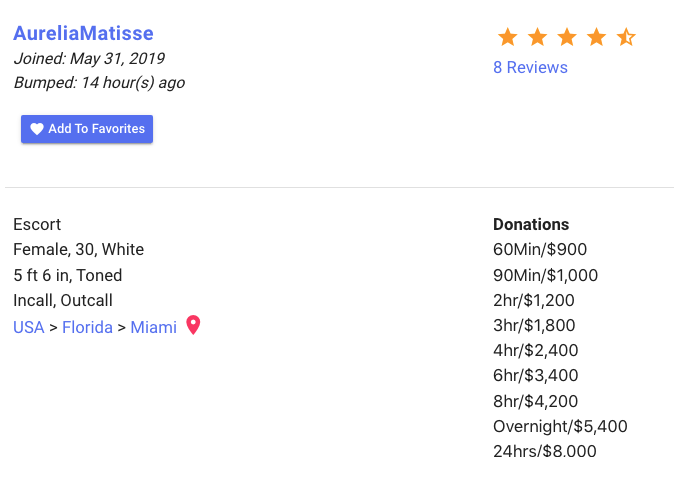Click the Incall, Outcall text line
The image size is (674, 478).
(x=63, y=300)
